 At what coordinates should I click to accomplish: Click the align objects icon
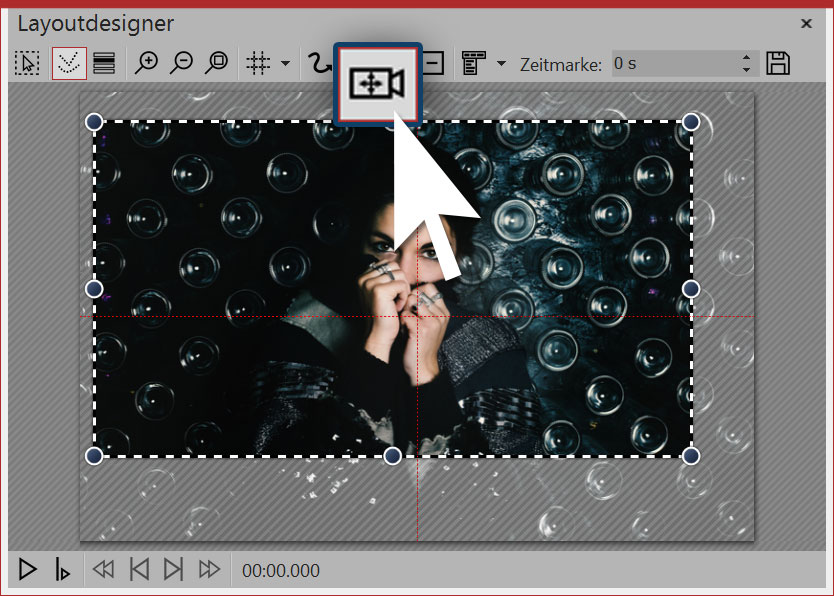coord(474,63)
